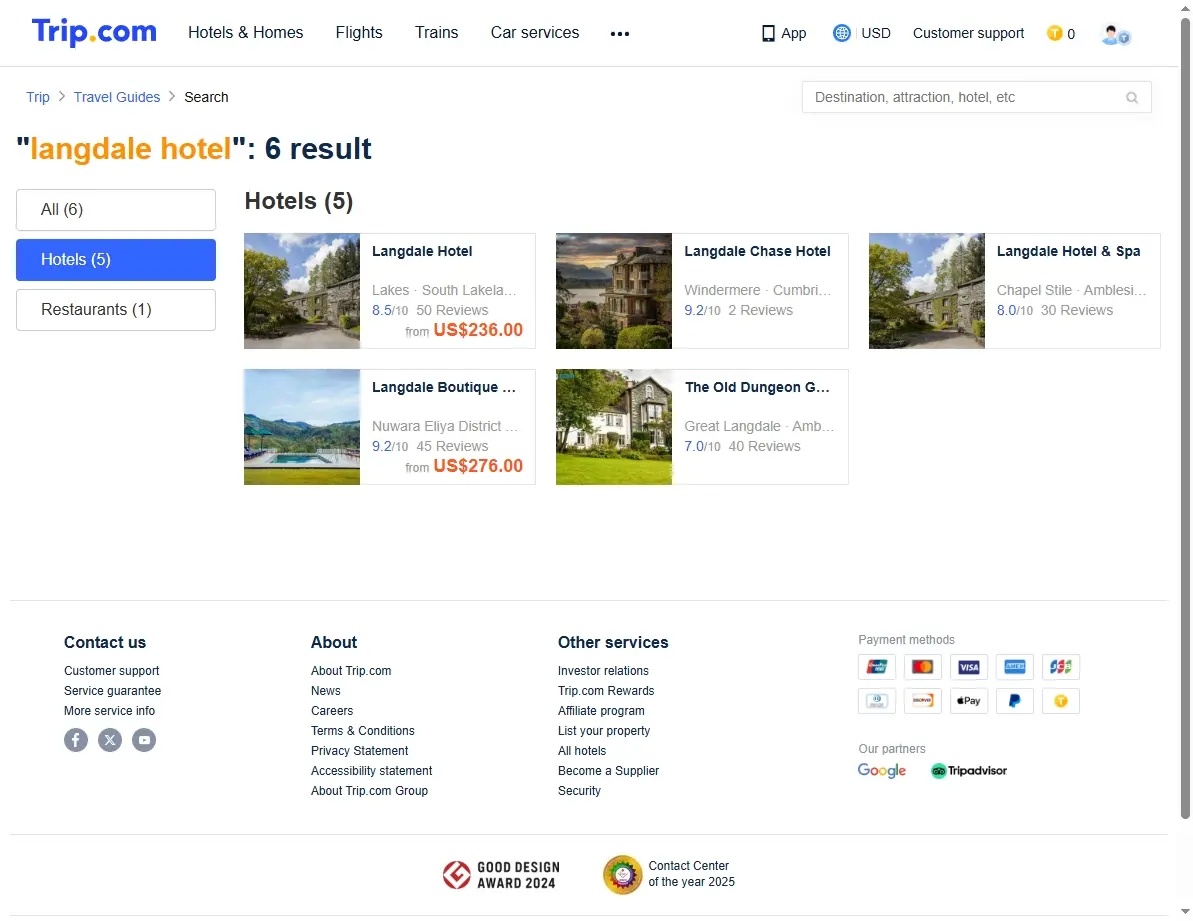This screenshot has width=1193, height=921.
Task: Open the X social icon
Action: coord(110,740)
